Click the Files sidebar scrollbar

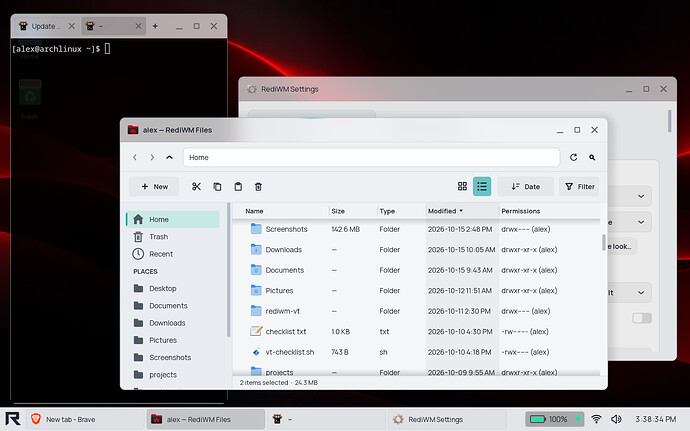point(228,269)
